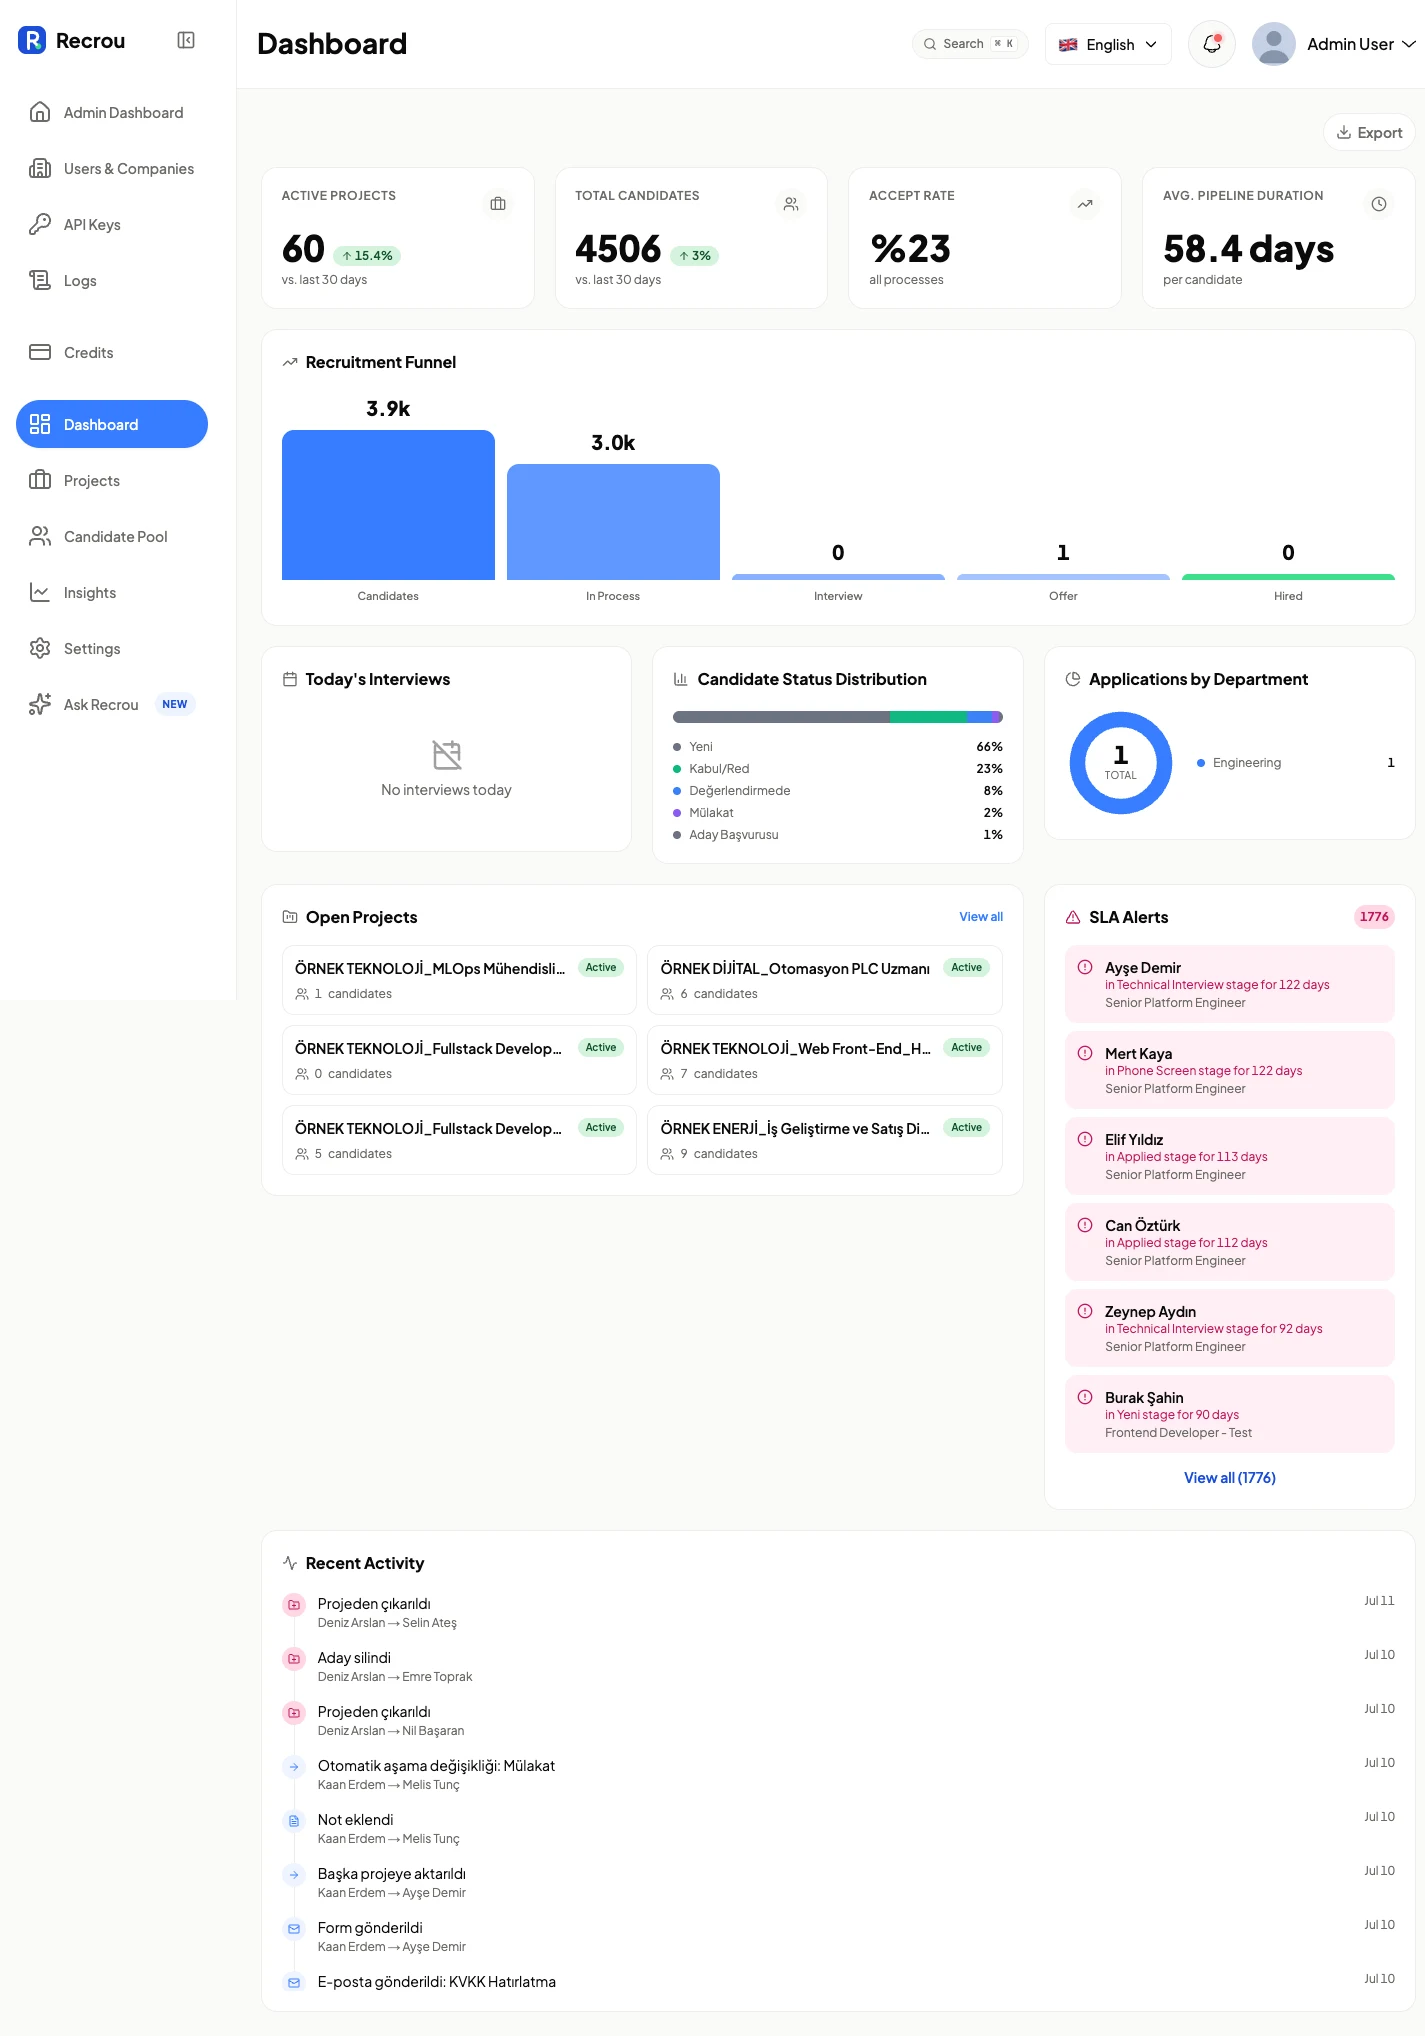1425x2036 pixels.
Task: Open Elif Yıldız SLA alert
Action: 1230,1156
